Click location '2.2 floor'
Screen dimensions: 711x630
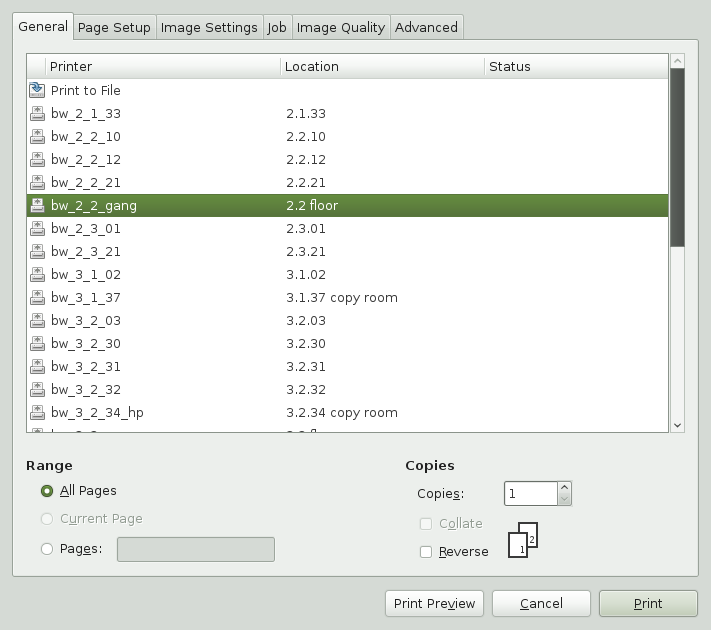(x=312, y=205)
